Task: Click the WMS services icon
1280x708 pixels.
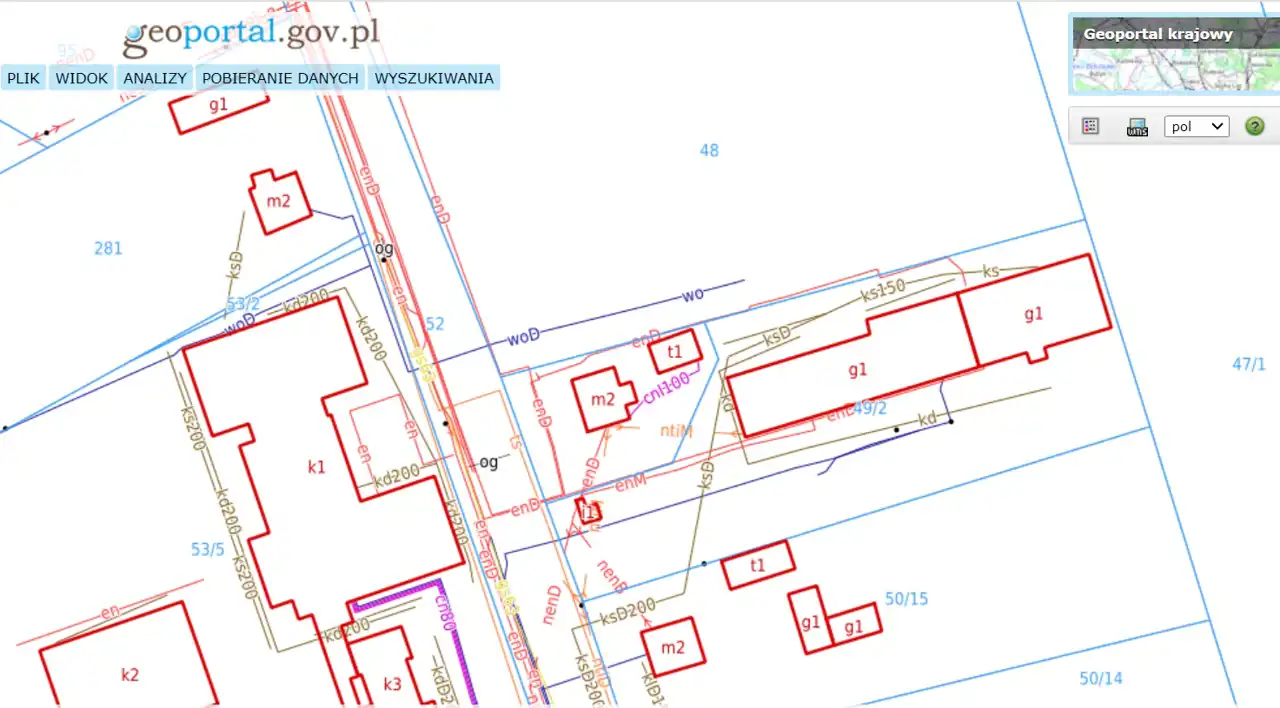Action: pos(1137,127)
